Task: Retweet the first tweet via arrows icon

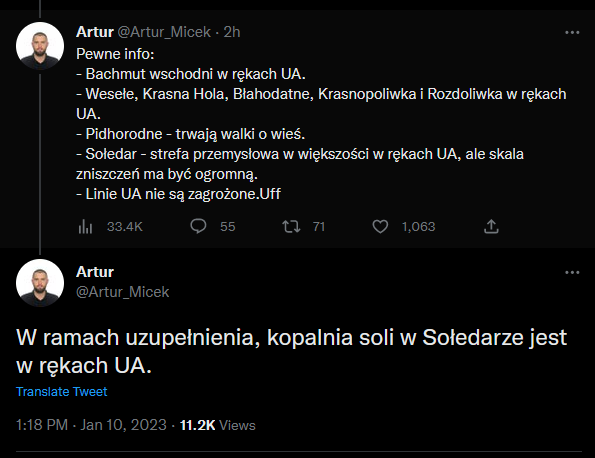Action: tap(291, 227)
